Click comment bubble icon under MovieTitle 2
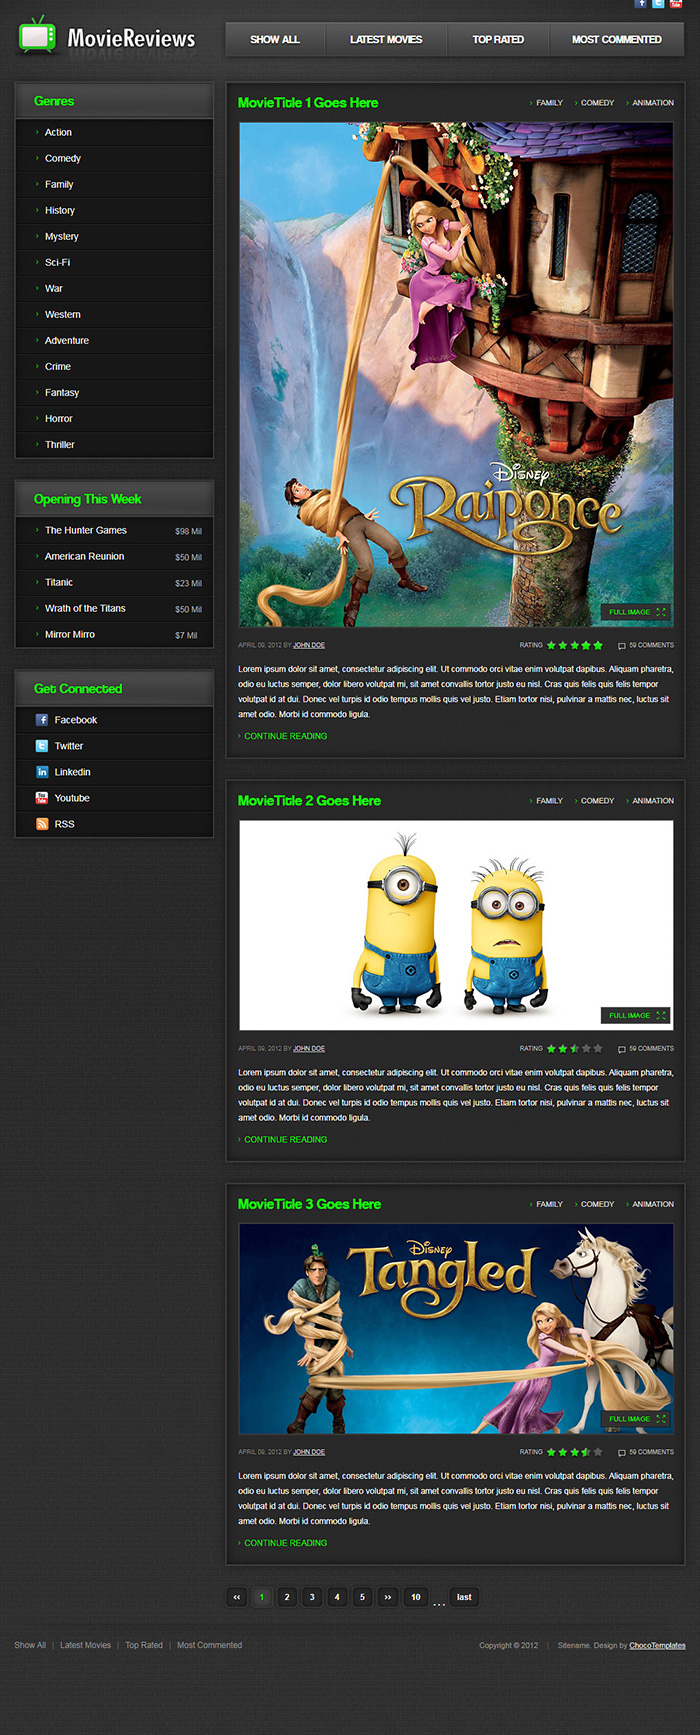Screen dimensions: 700x1735 (622, 1050)
